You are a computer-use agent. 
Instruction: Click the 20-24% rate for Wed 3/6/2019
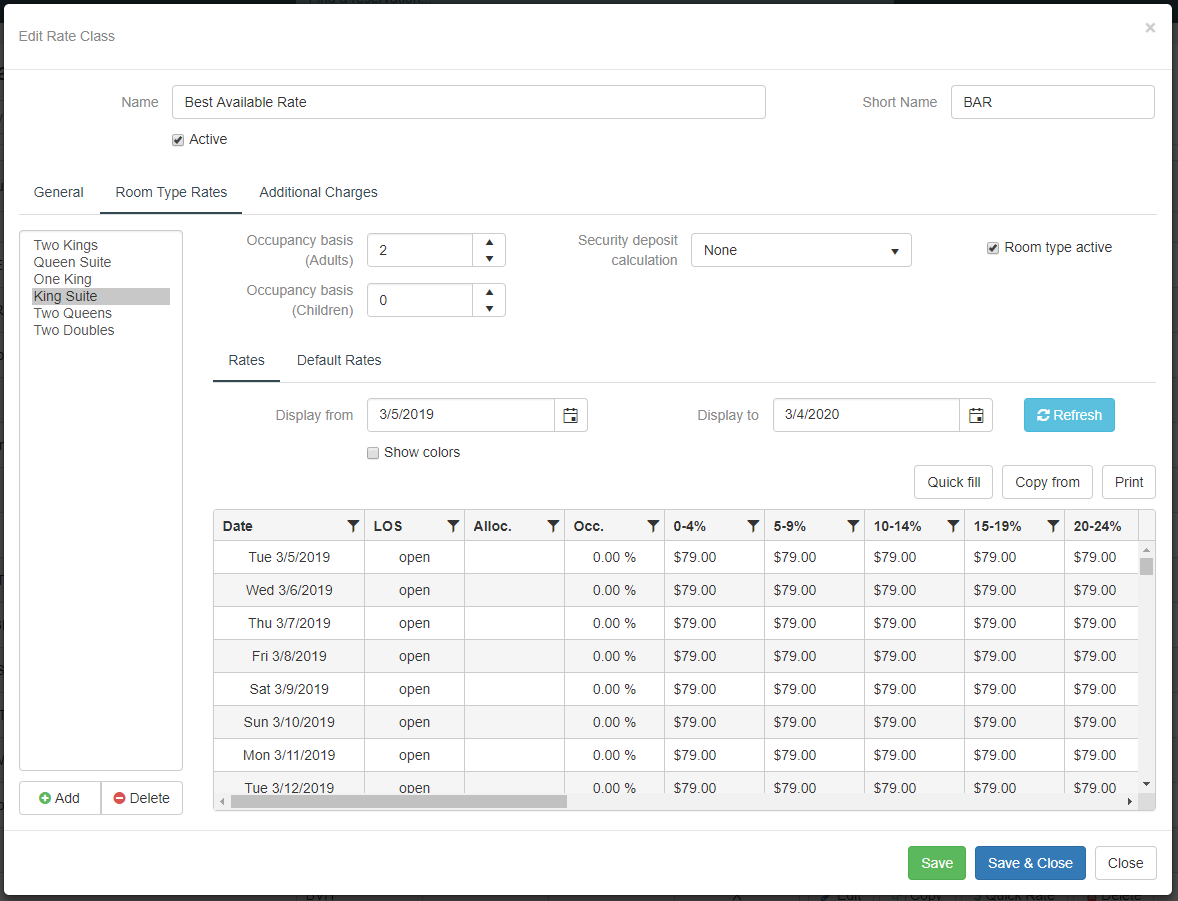tap(1101, 591)
